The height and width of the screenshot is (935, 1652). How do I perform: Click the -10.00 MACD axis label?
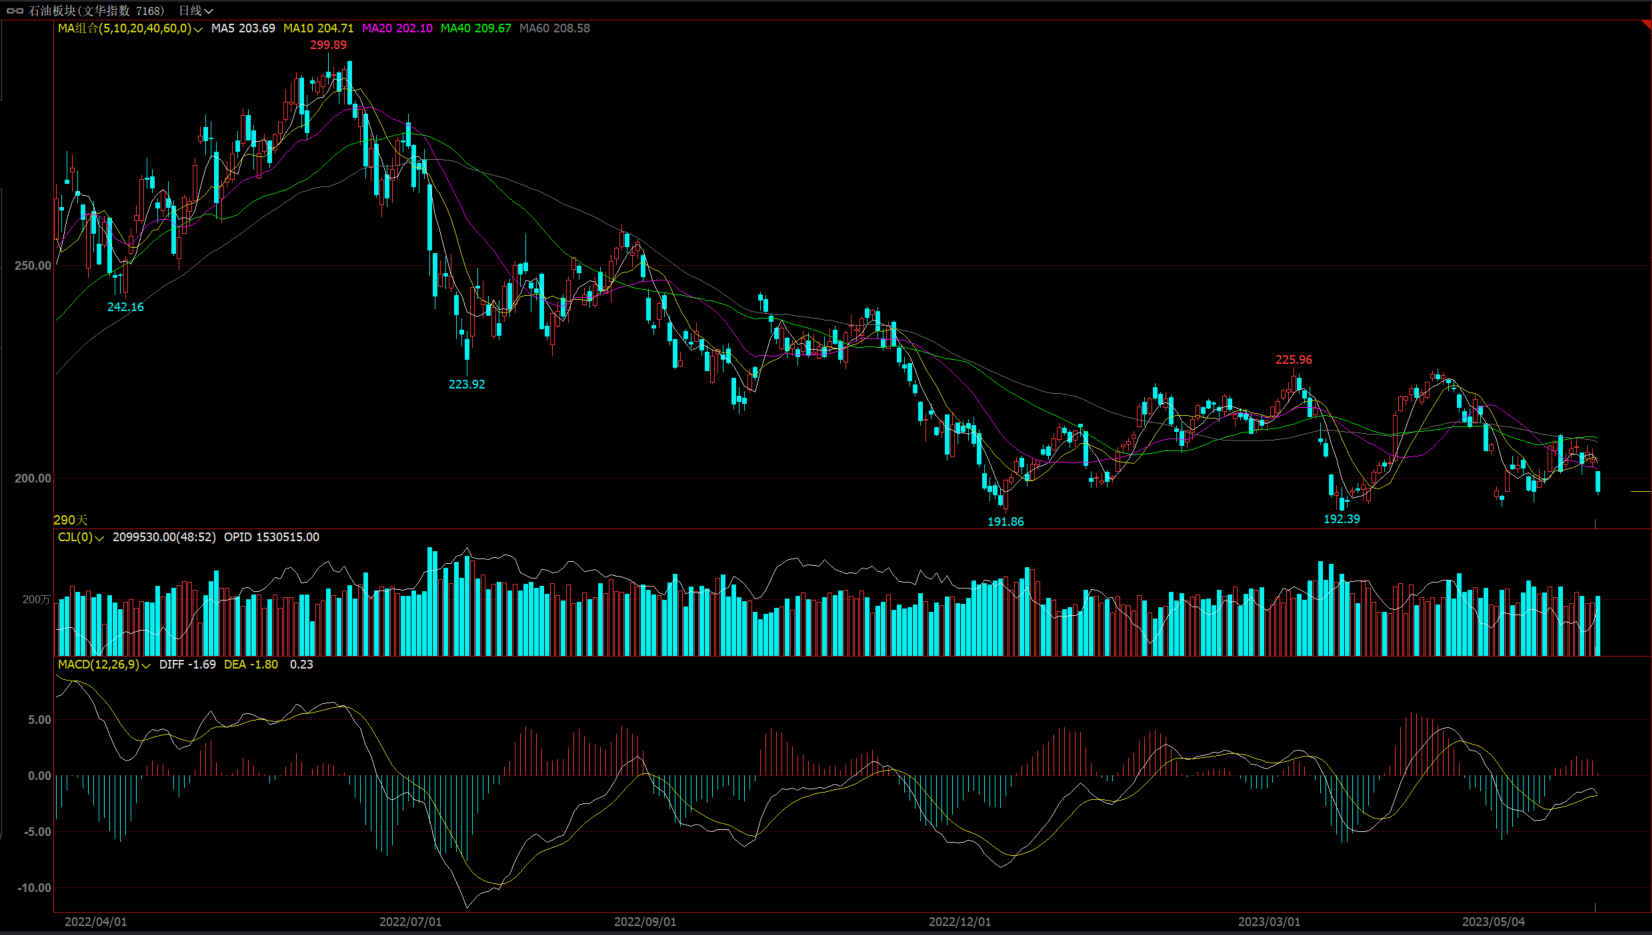coord(34,888)
